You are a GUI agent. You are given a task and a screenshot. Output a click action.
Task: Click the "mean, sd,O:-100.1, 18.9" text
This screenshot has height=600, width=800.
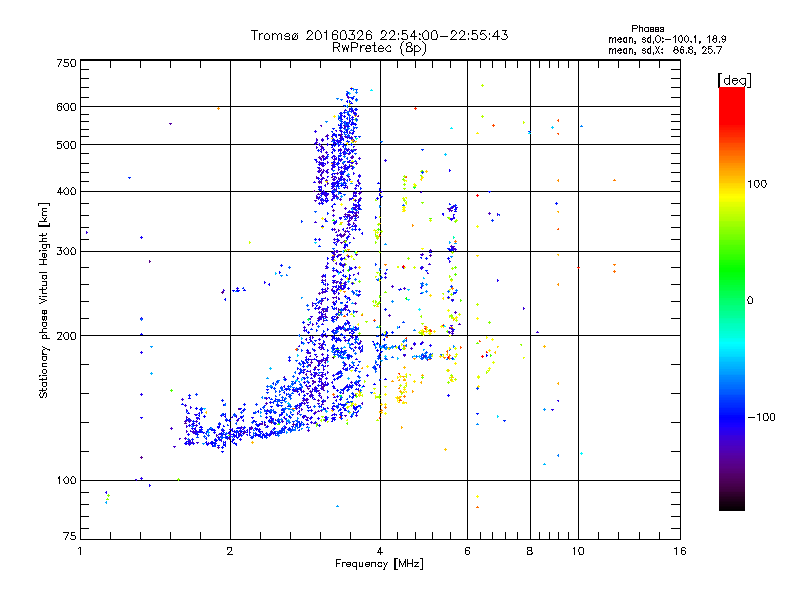(667, 39)
